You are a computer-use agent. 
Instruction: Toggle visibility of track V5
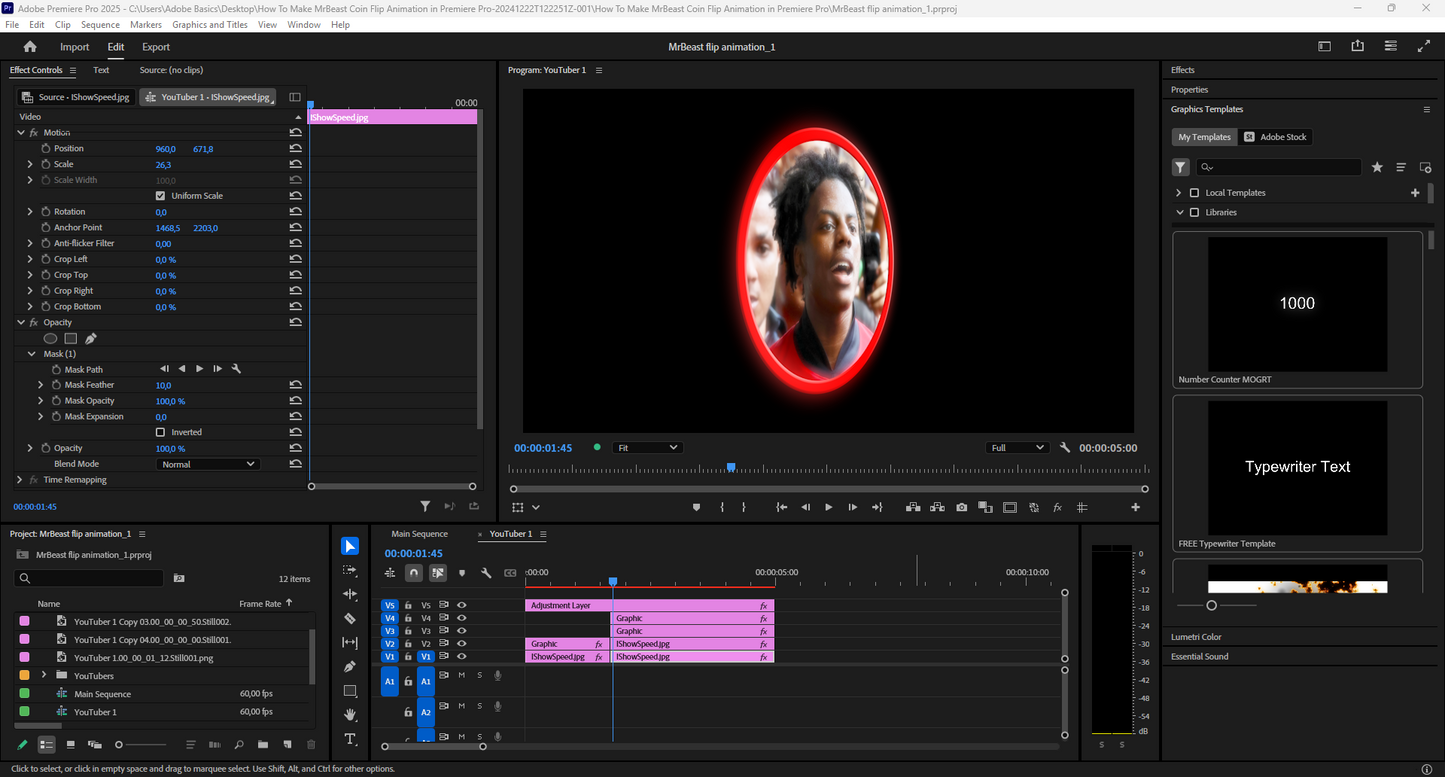point(462,605)
